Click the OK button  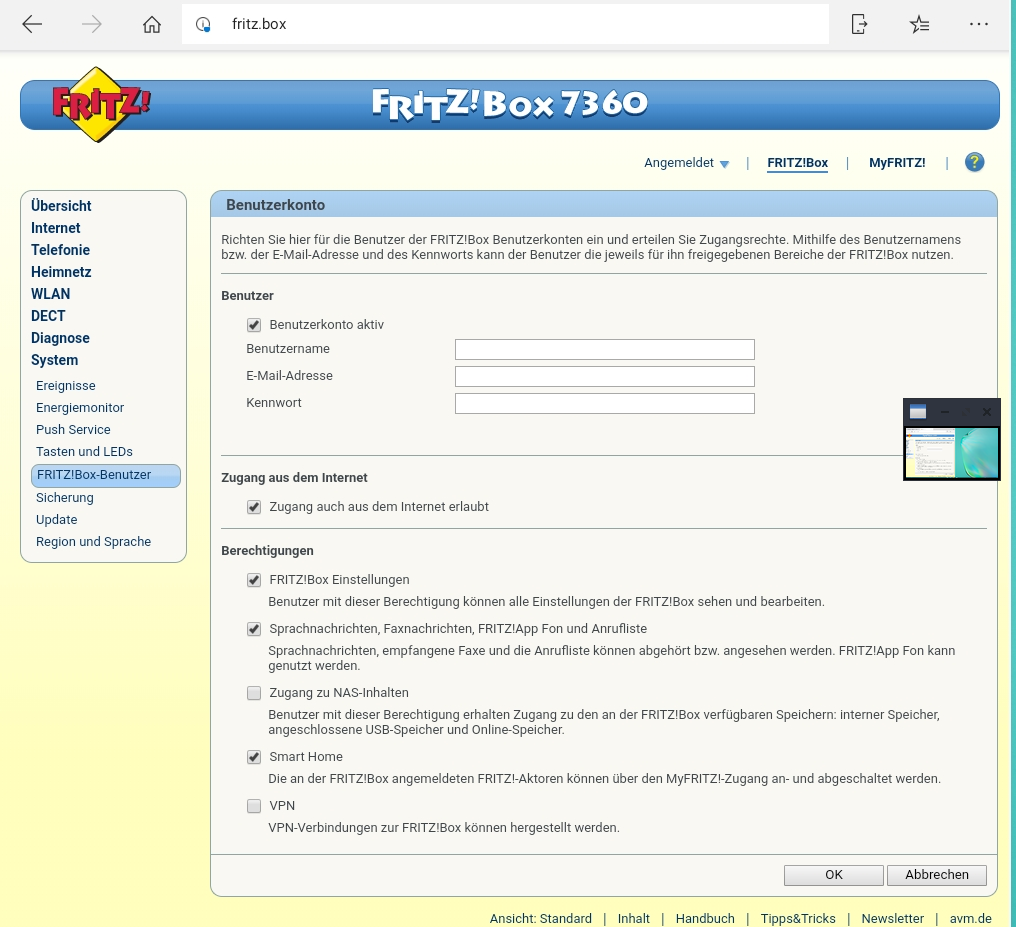[x=833, y=875]
